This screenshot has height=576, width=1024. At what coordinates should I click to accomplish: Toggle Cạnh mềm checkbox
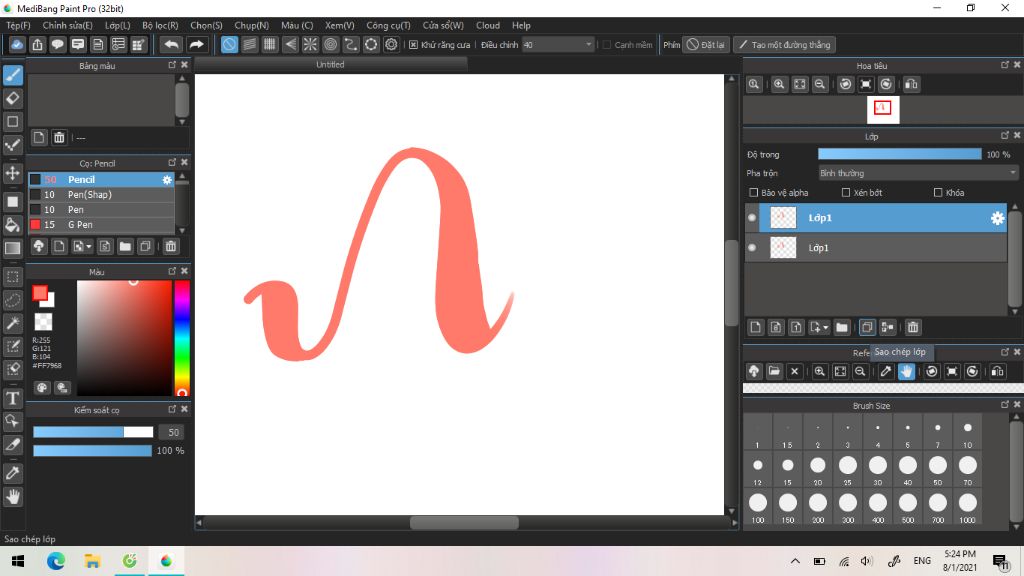[607, 44]
